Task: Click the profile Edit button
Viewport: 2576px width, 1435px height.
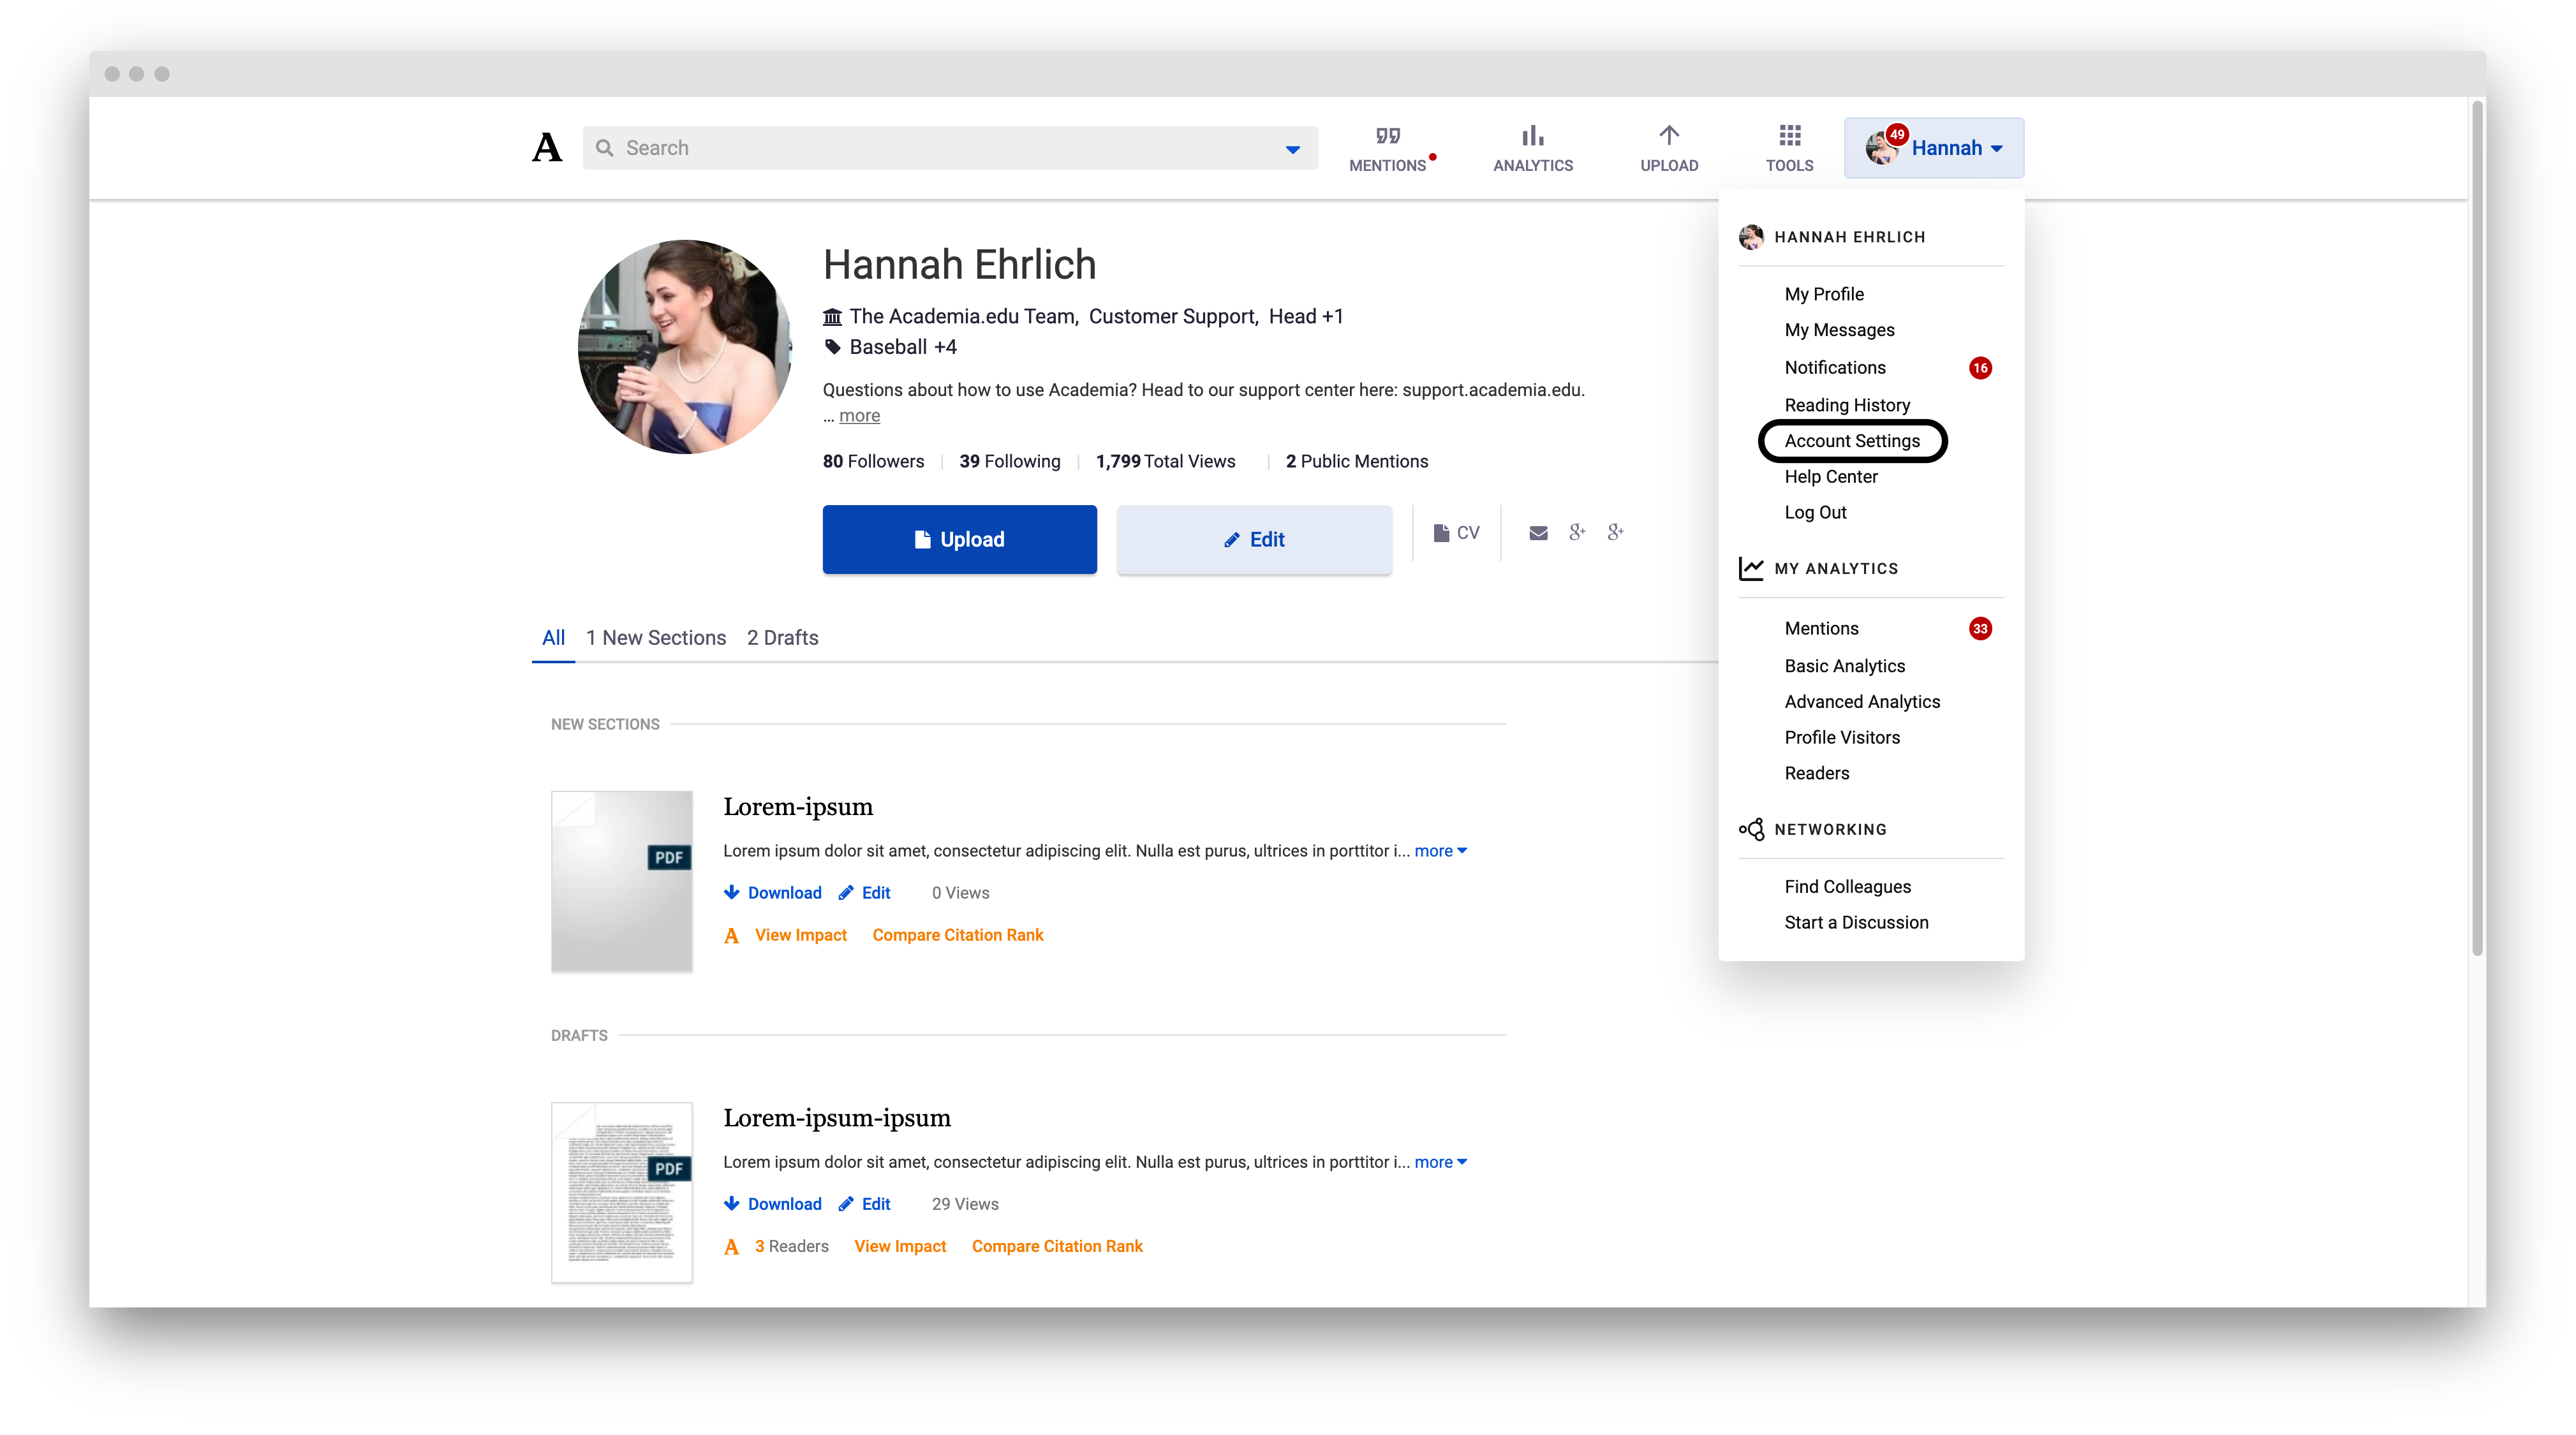Action: 1253,539
